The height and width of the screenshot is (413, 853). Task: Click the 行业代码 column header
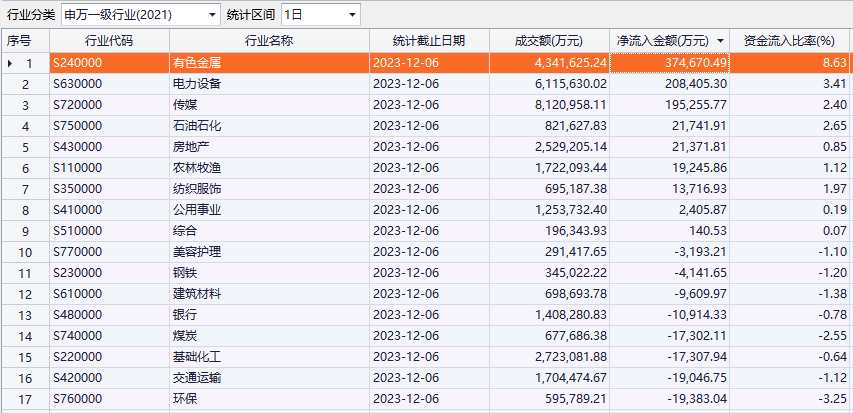(108, 41)
